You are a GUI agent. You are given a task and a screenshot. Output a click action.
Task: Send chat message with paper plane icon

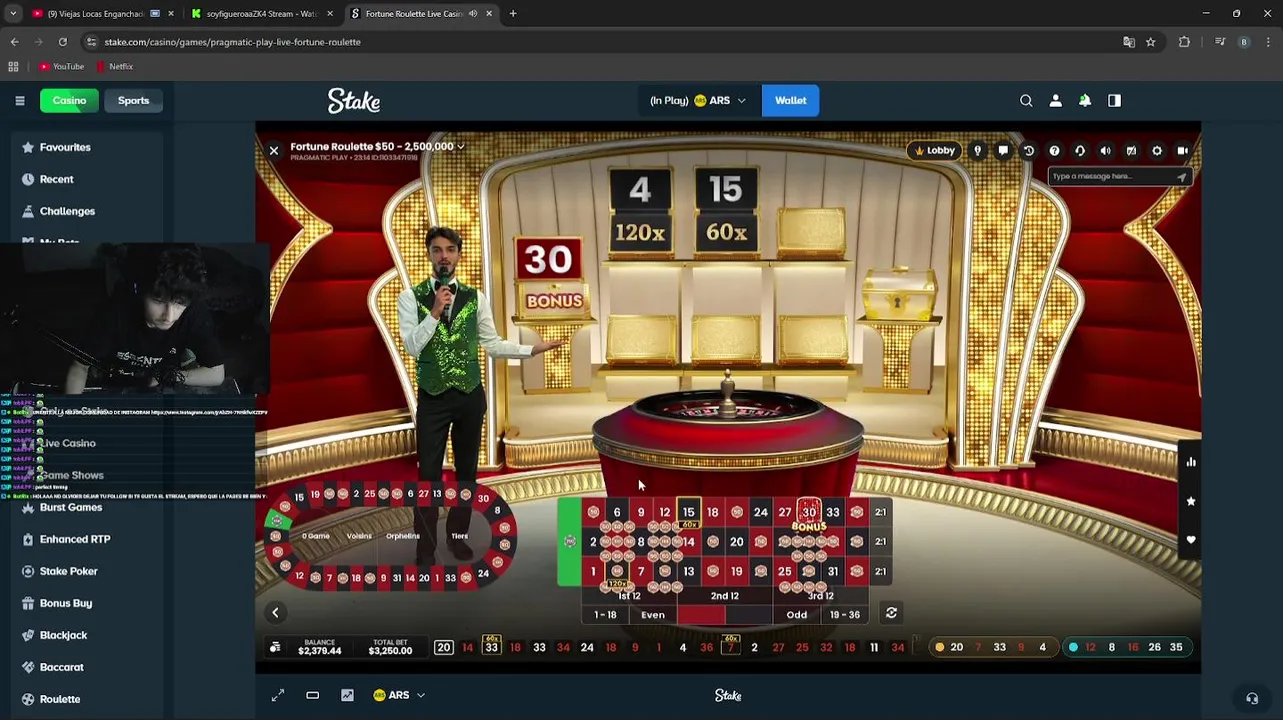pyautogui.click(x=1181, y=177)
